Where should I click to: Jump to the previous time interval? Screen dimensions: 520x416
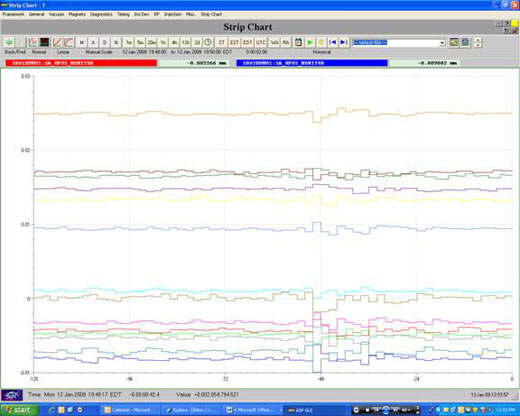point(333,42)
